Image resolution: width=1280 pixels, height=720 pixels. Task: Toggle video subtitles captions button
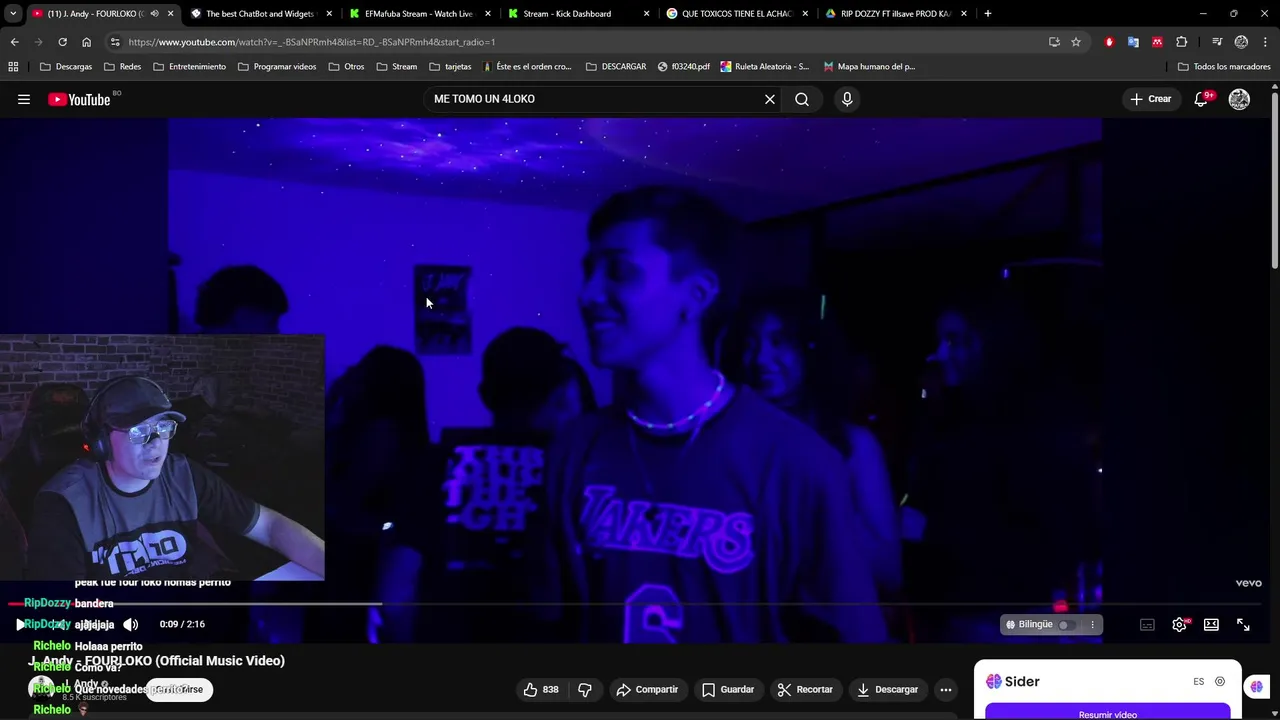[x=1147, y=624]
